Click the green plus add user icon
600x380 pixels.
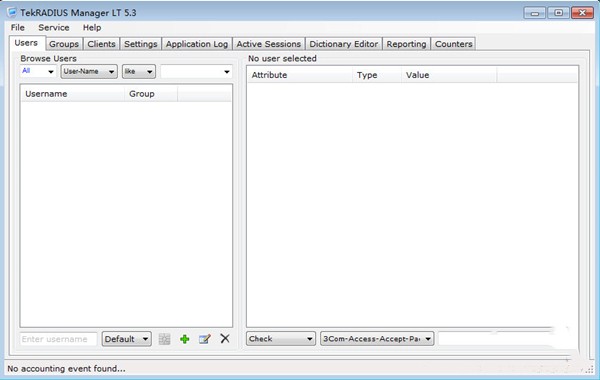tap(184, 339)
